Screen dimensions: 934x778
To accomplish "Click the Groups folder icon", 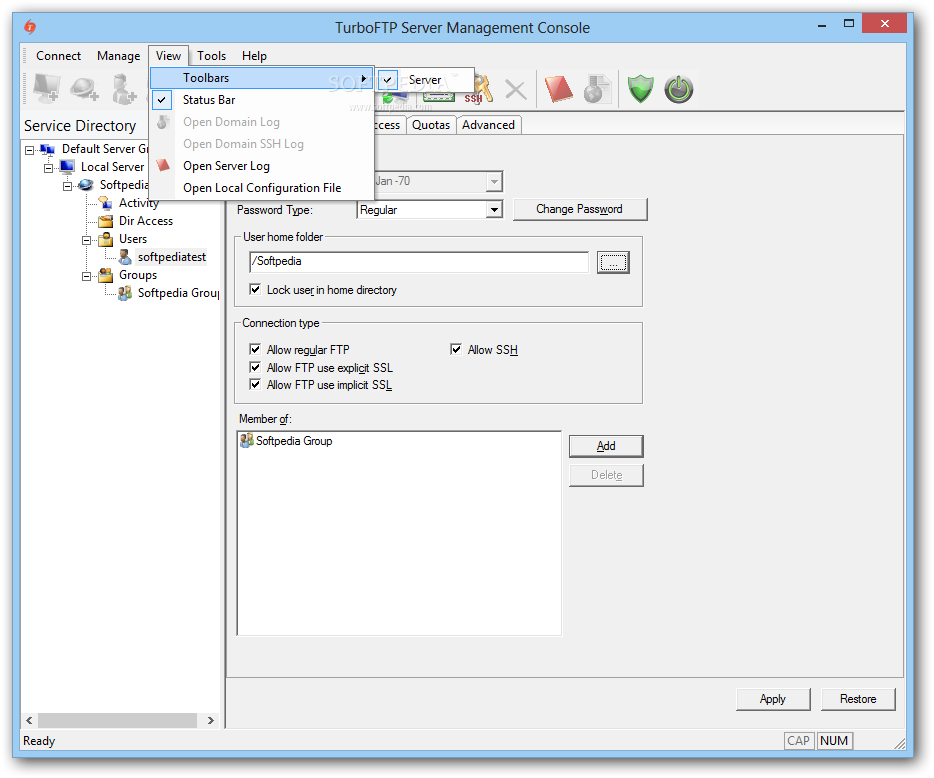I will point(105,275).
